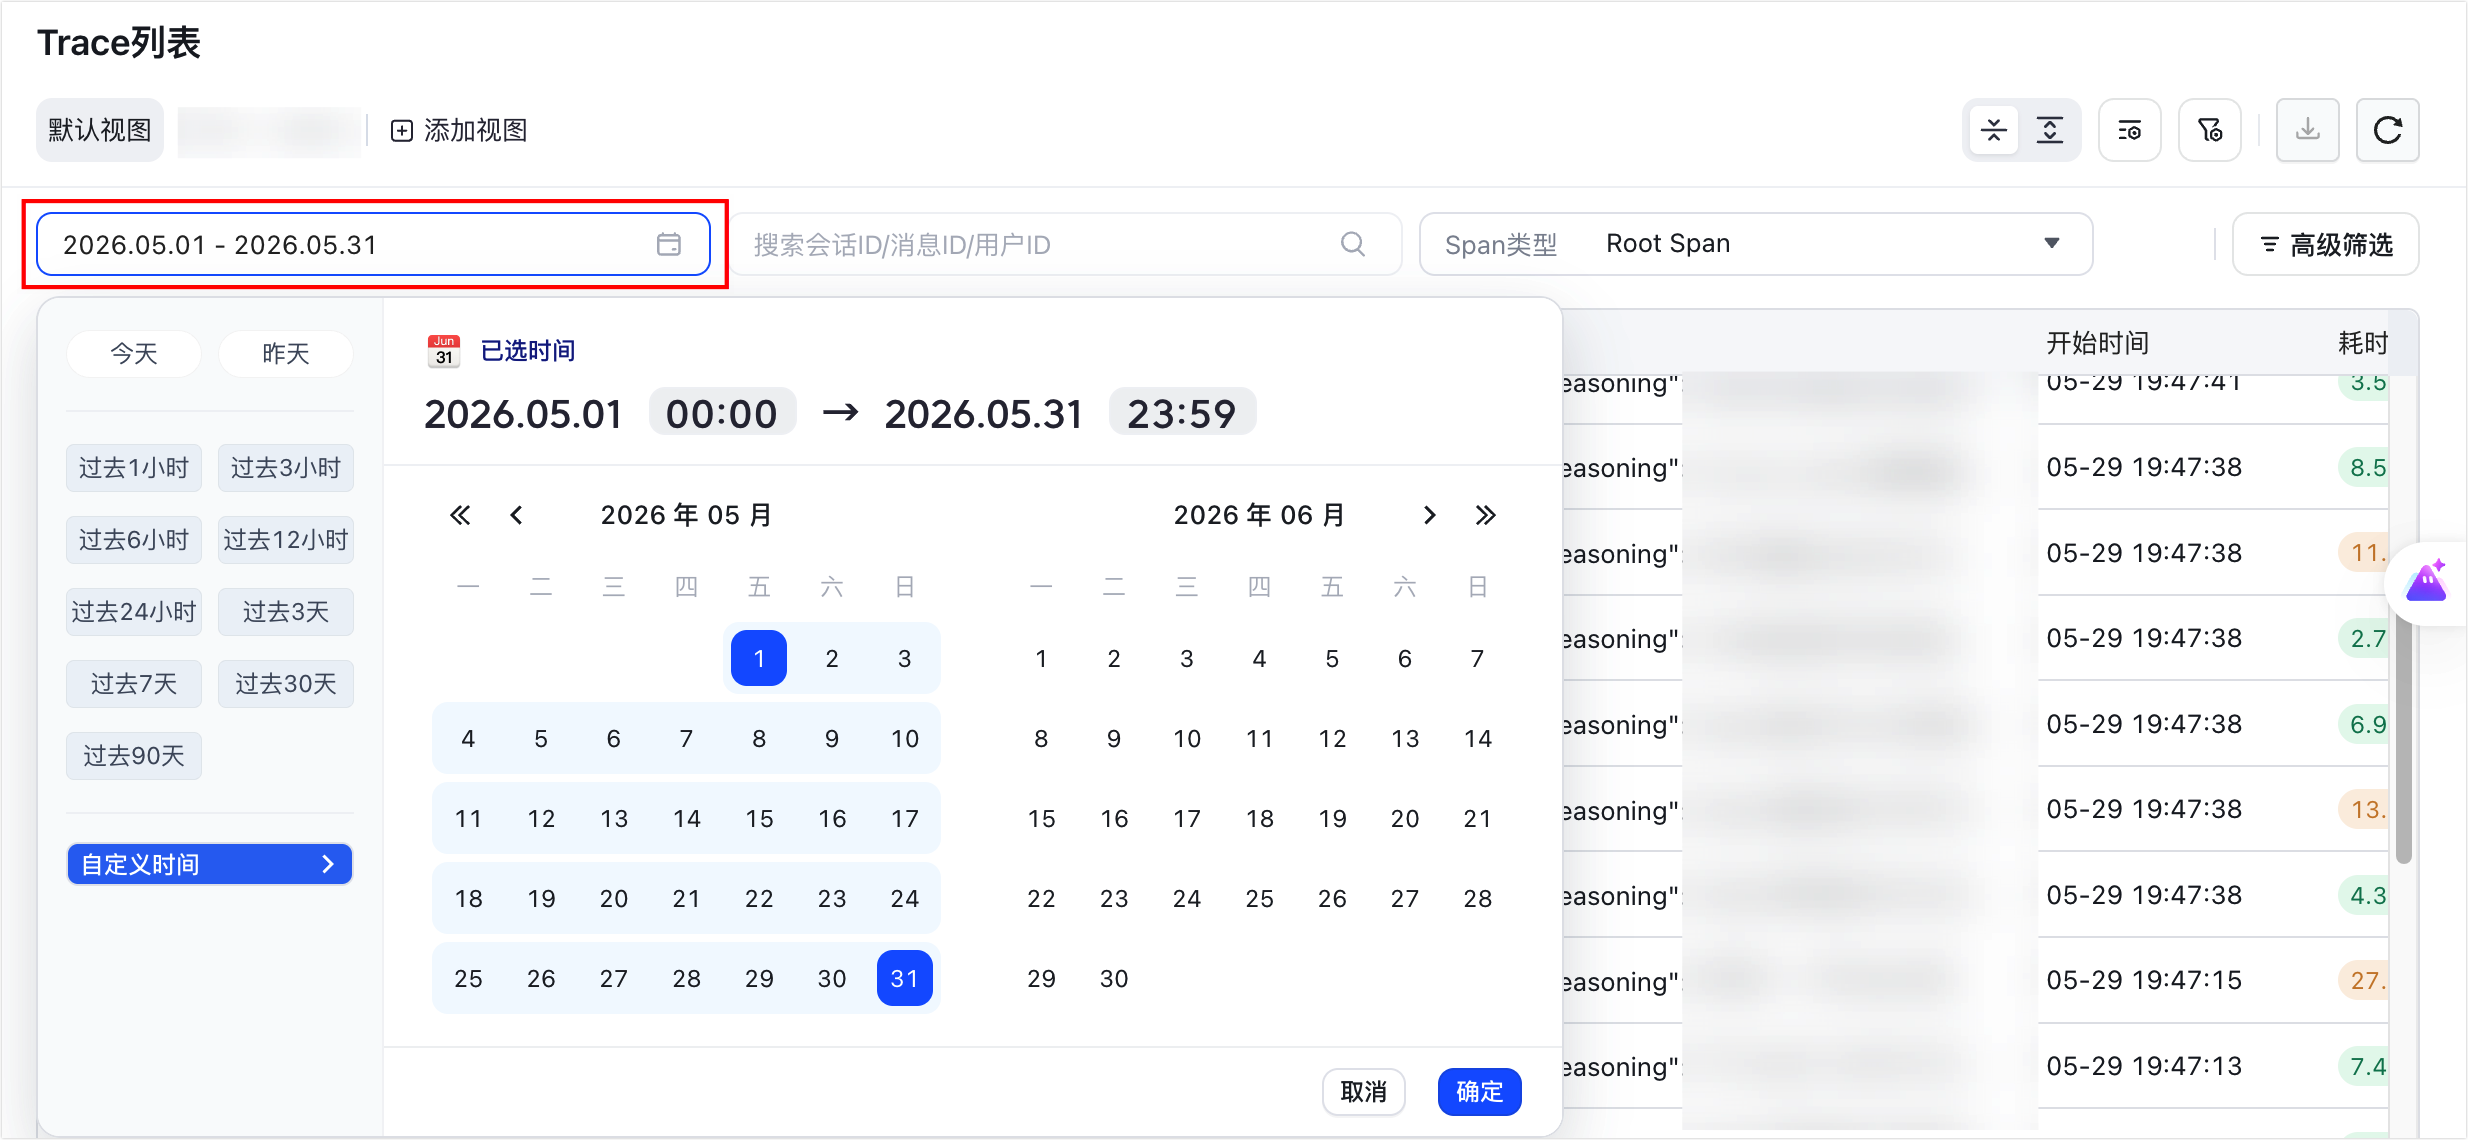Select the 过去7天 quick range
The width and height of the screenshot is (2468, 1140).
[134, 684]
